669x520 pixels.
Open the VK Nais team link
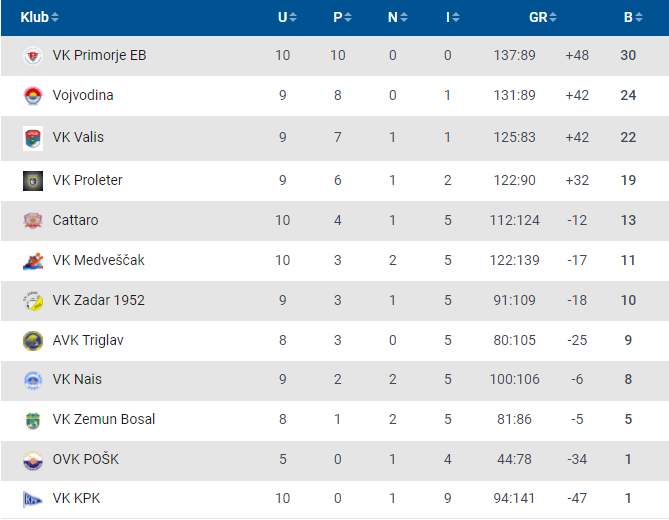77,379
